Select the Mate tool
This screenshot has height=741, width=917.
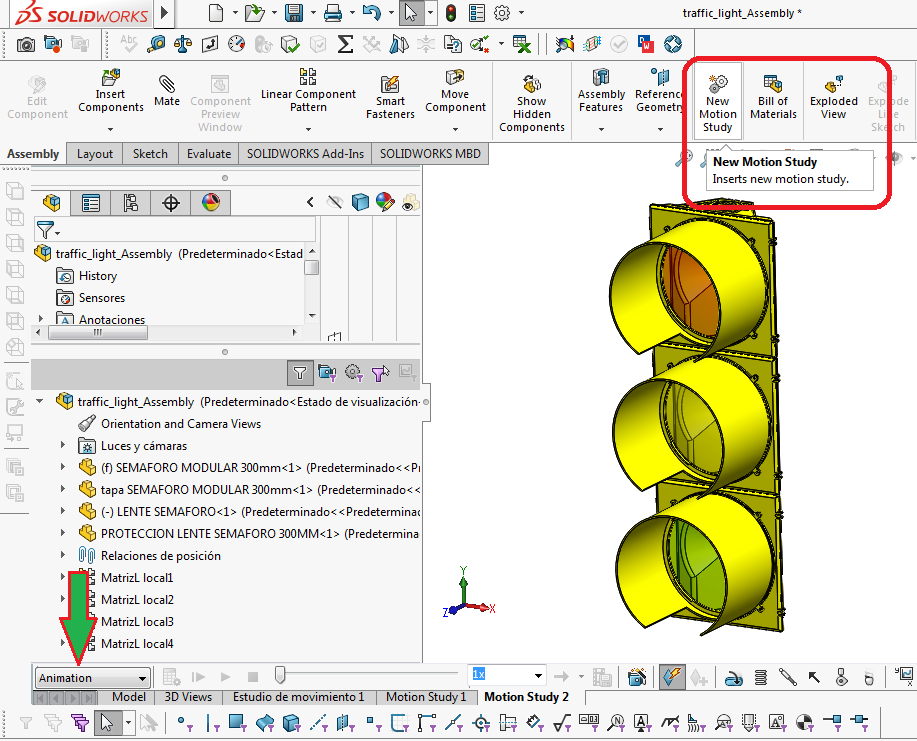(x=166, y=95)
